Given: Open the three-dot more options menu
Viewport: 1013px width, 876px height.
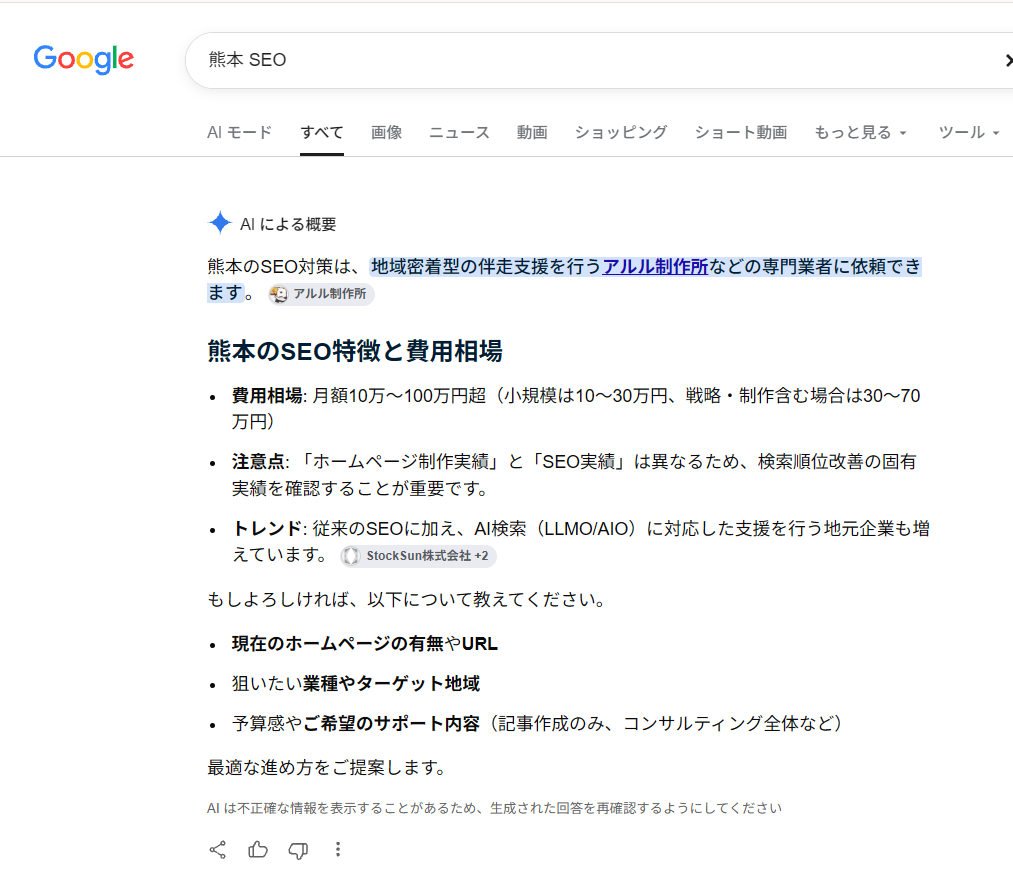Looking at the screenshot, I should 338,850.
